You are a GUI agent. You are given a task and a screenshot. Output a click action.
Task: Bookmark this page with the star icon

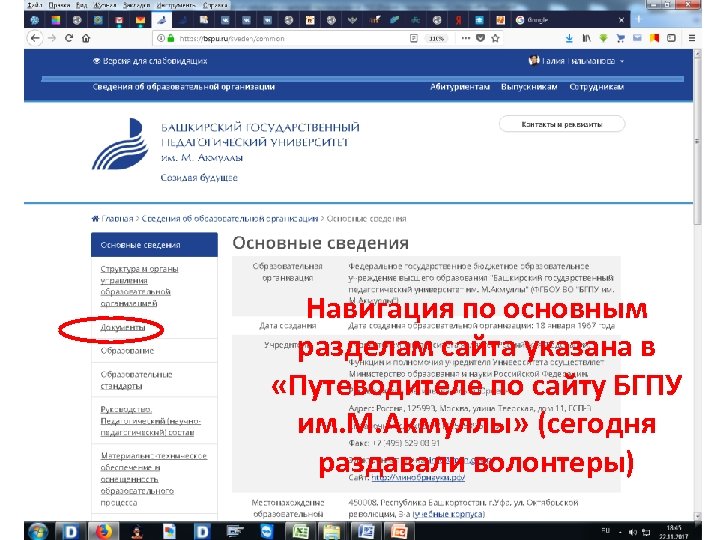click(x=495, y=39)
